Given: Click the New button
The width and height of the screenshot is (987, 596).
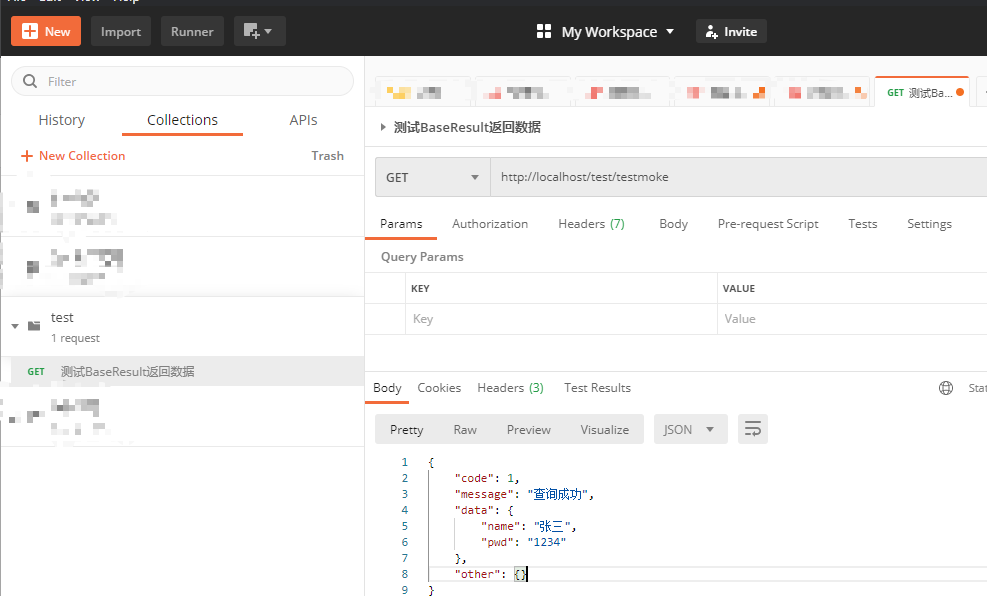Looking at the screenshot, I should (46, 31).
